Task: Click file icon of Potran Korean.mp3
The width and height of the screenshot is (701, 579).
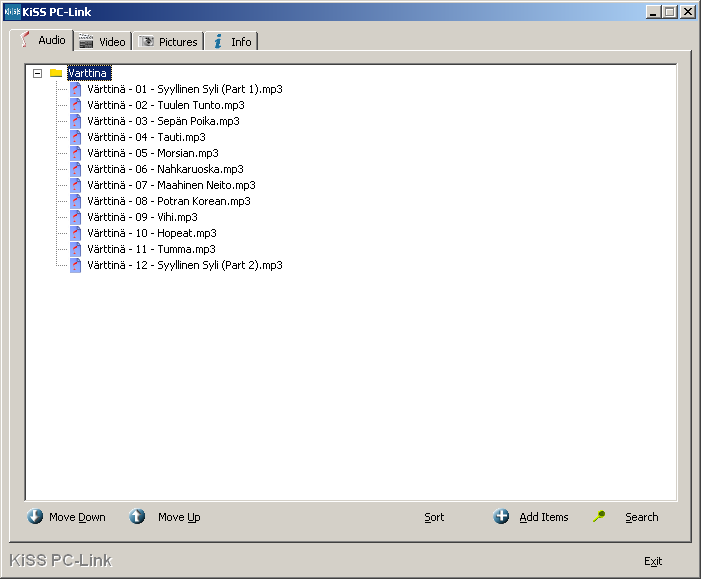Action: (76, 202)
